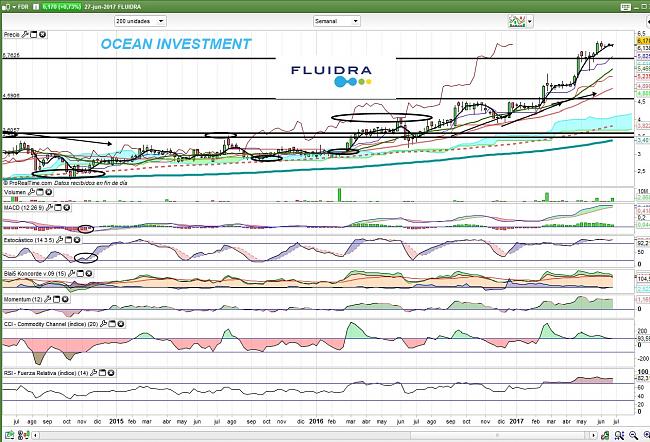Image resolution: width=650 pixels, height=442 pixels.
Task: Open the Semanal timeframe dropdown
Action: pos(337,21)
